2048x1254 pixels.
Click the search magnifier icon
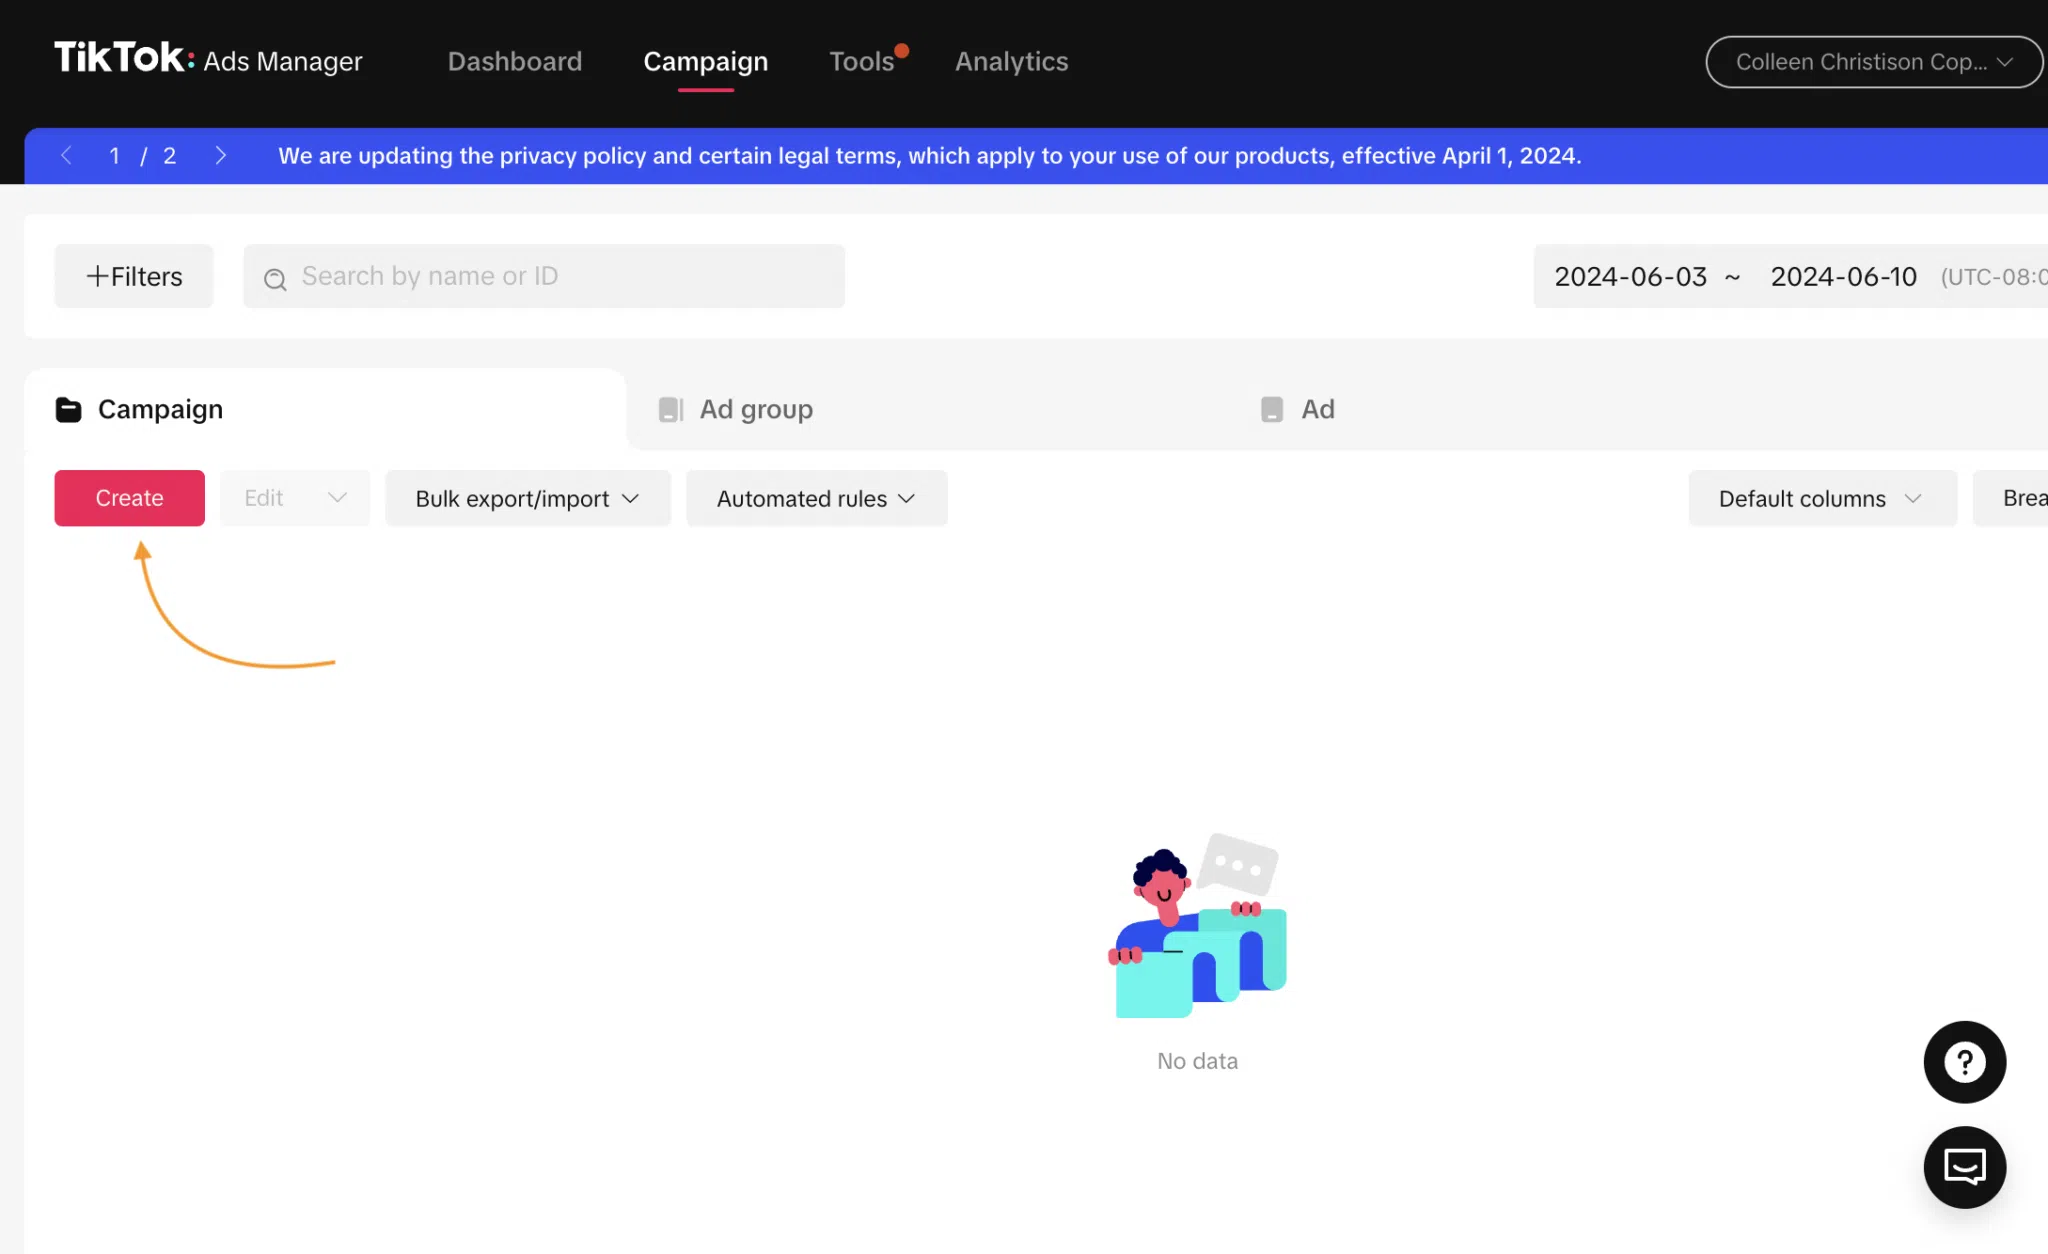pos(275,278)
